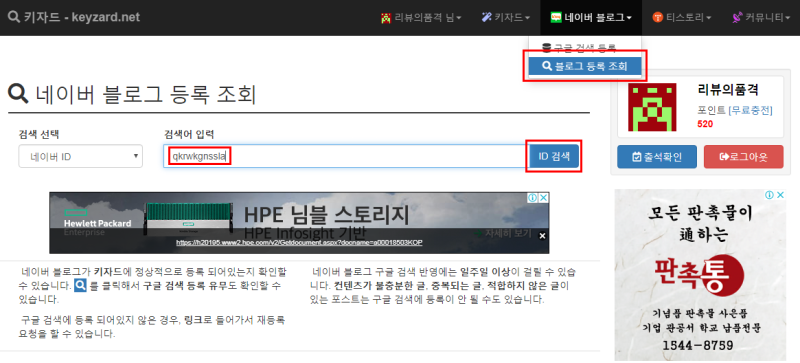
Task: Click the 키자드 - keyzard.net site logo
Action: [73, 17]
